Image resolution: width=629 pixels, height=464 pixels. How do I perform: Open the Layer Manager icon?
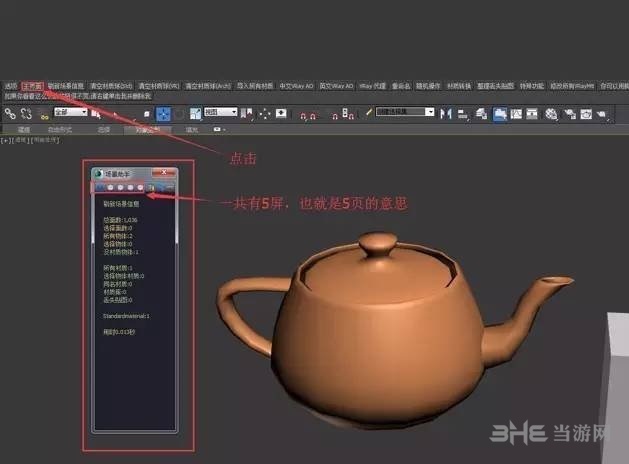click(x=481, y=114)
